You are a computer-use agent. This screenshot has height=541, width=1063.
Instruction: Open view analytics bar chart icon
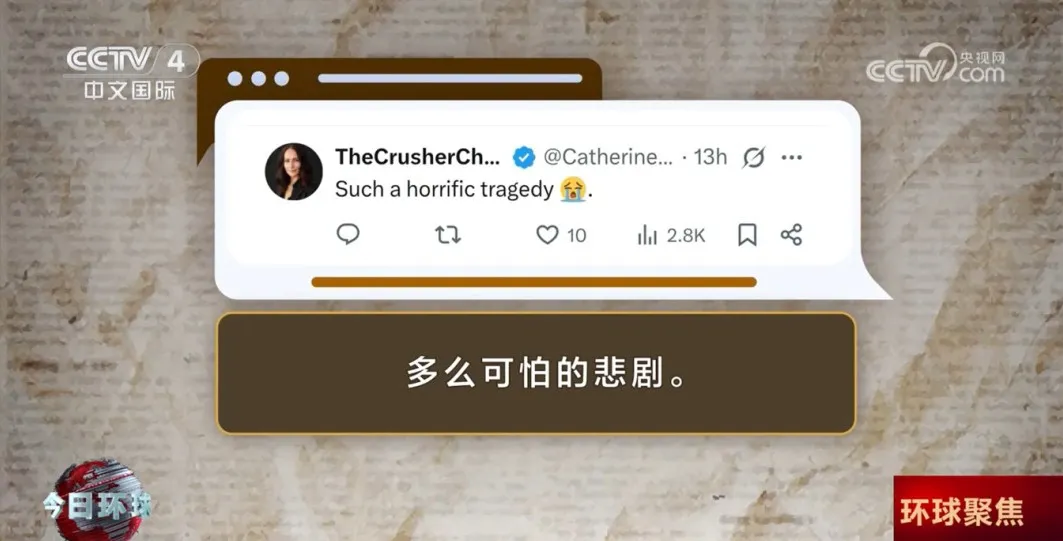coord(647,235)
